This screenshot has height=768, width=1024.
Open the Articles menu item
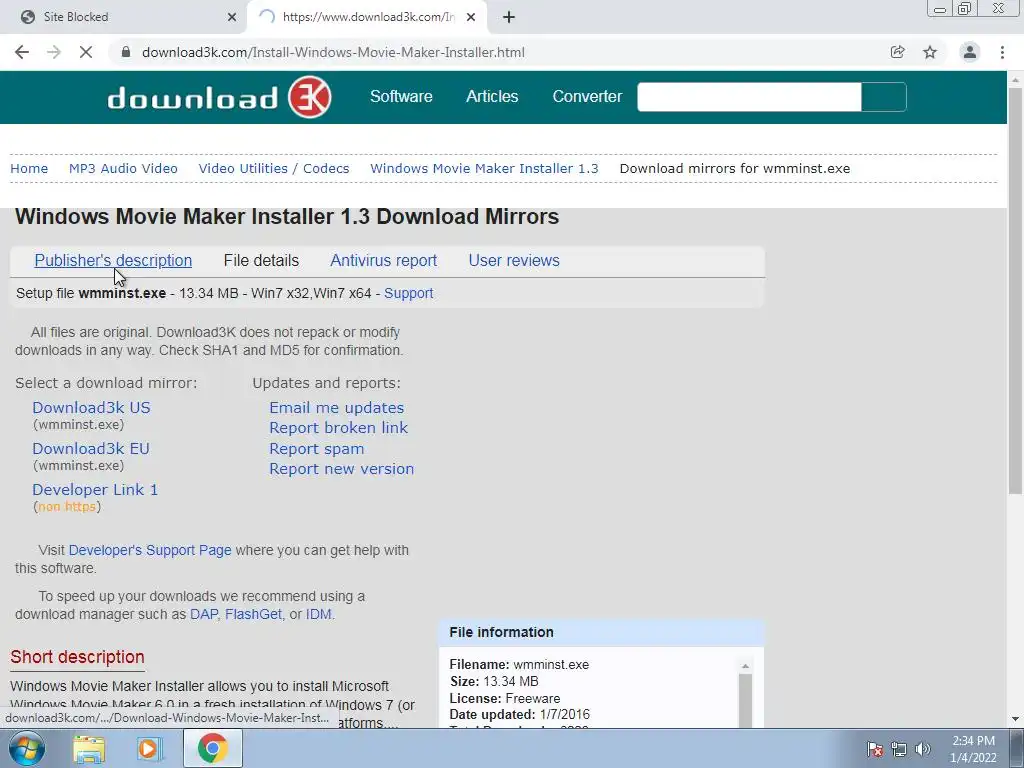(492, 97)
